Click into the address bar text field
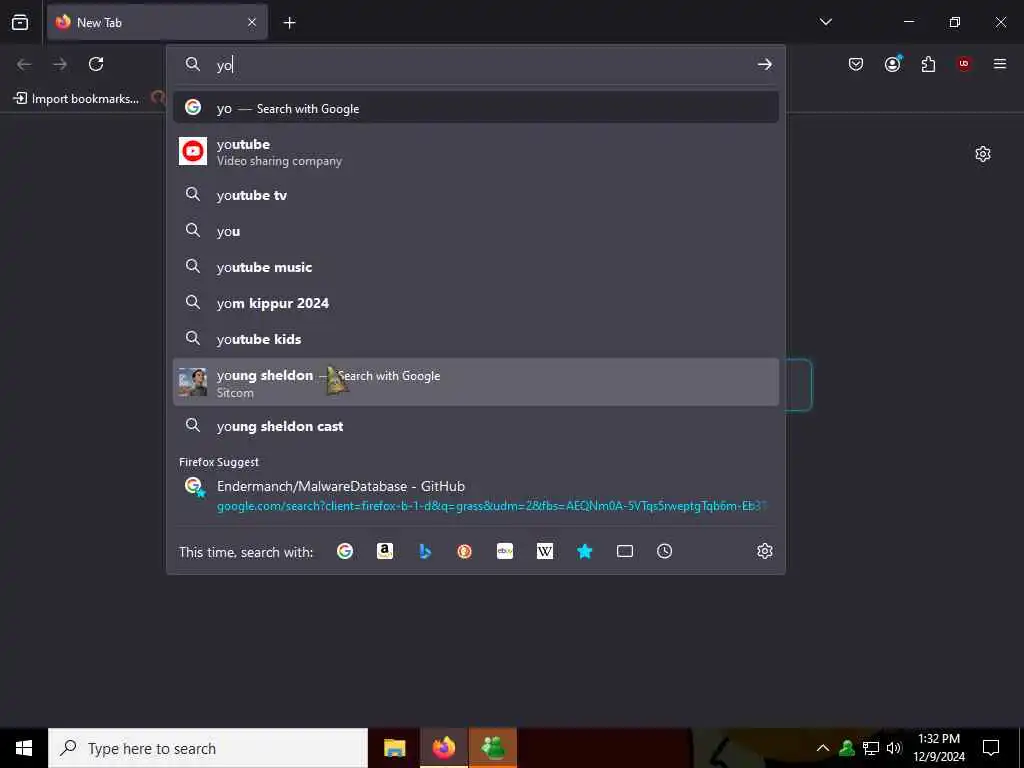 point(483,65)
